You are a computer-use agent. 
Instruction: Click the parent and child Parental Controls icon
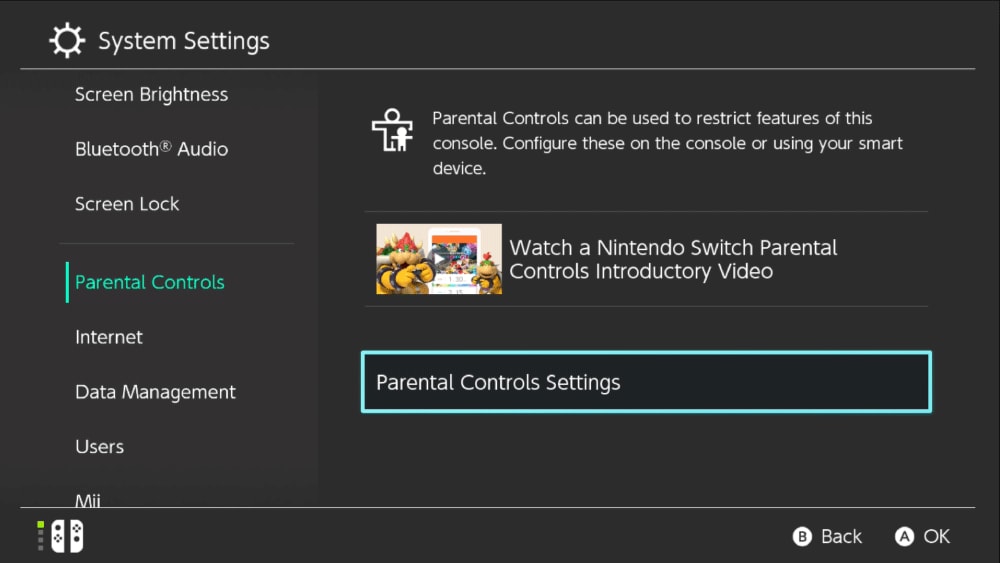point(392,130)
